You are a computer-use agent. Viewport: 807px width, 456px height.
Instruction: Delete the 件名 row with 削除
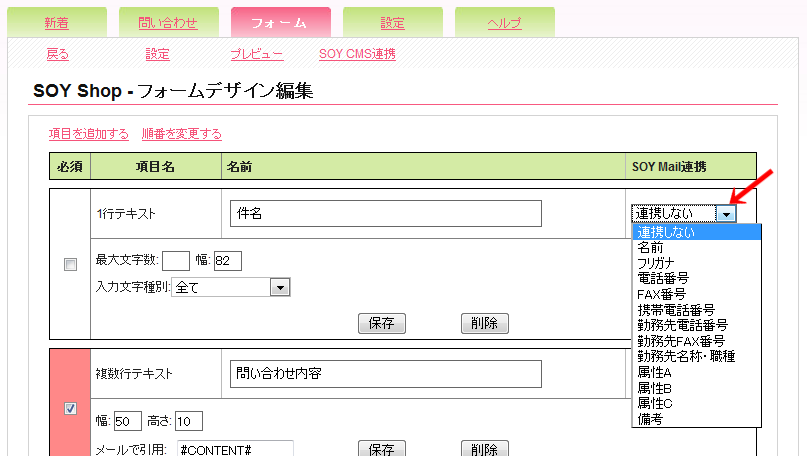485,323
